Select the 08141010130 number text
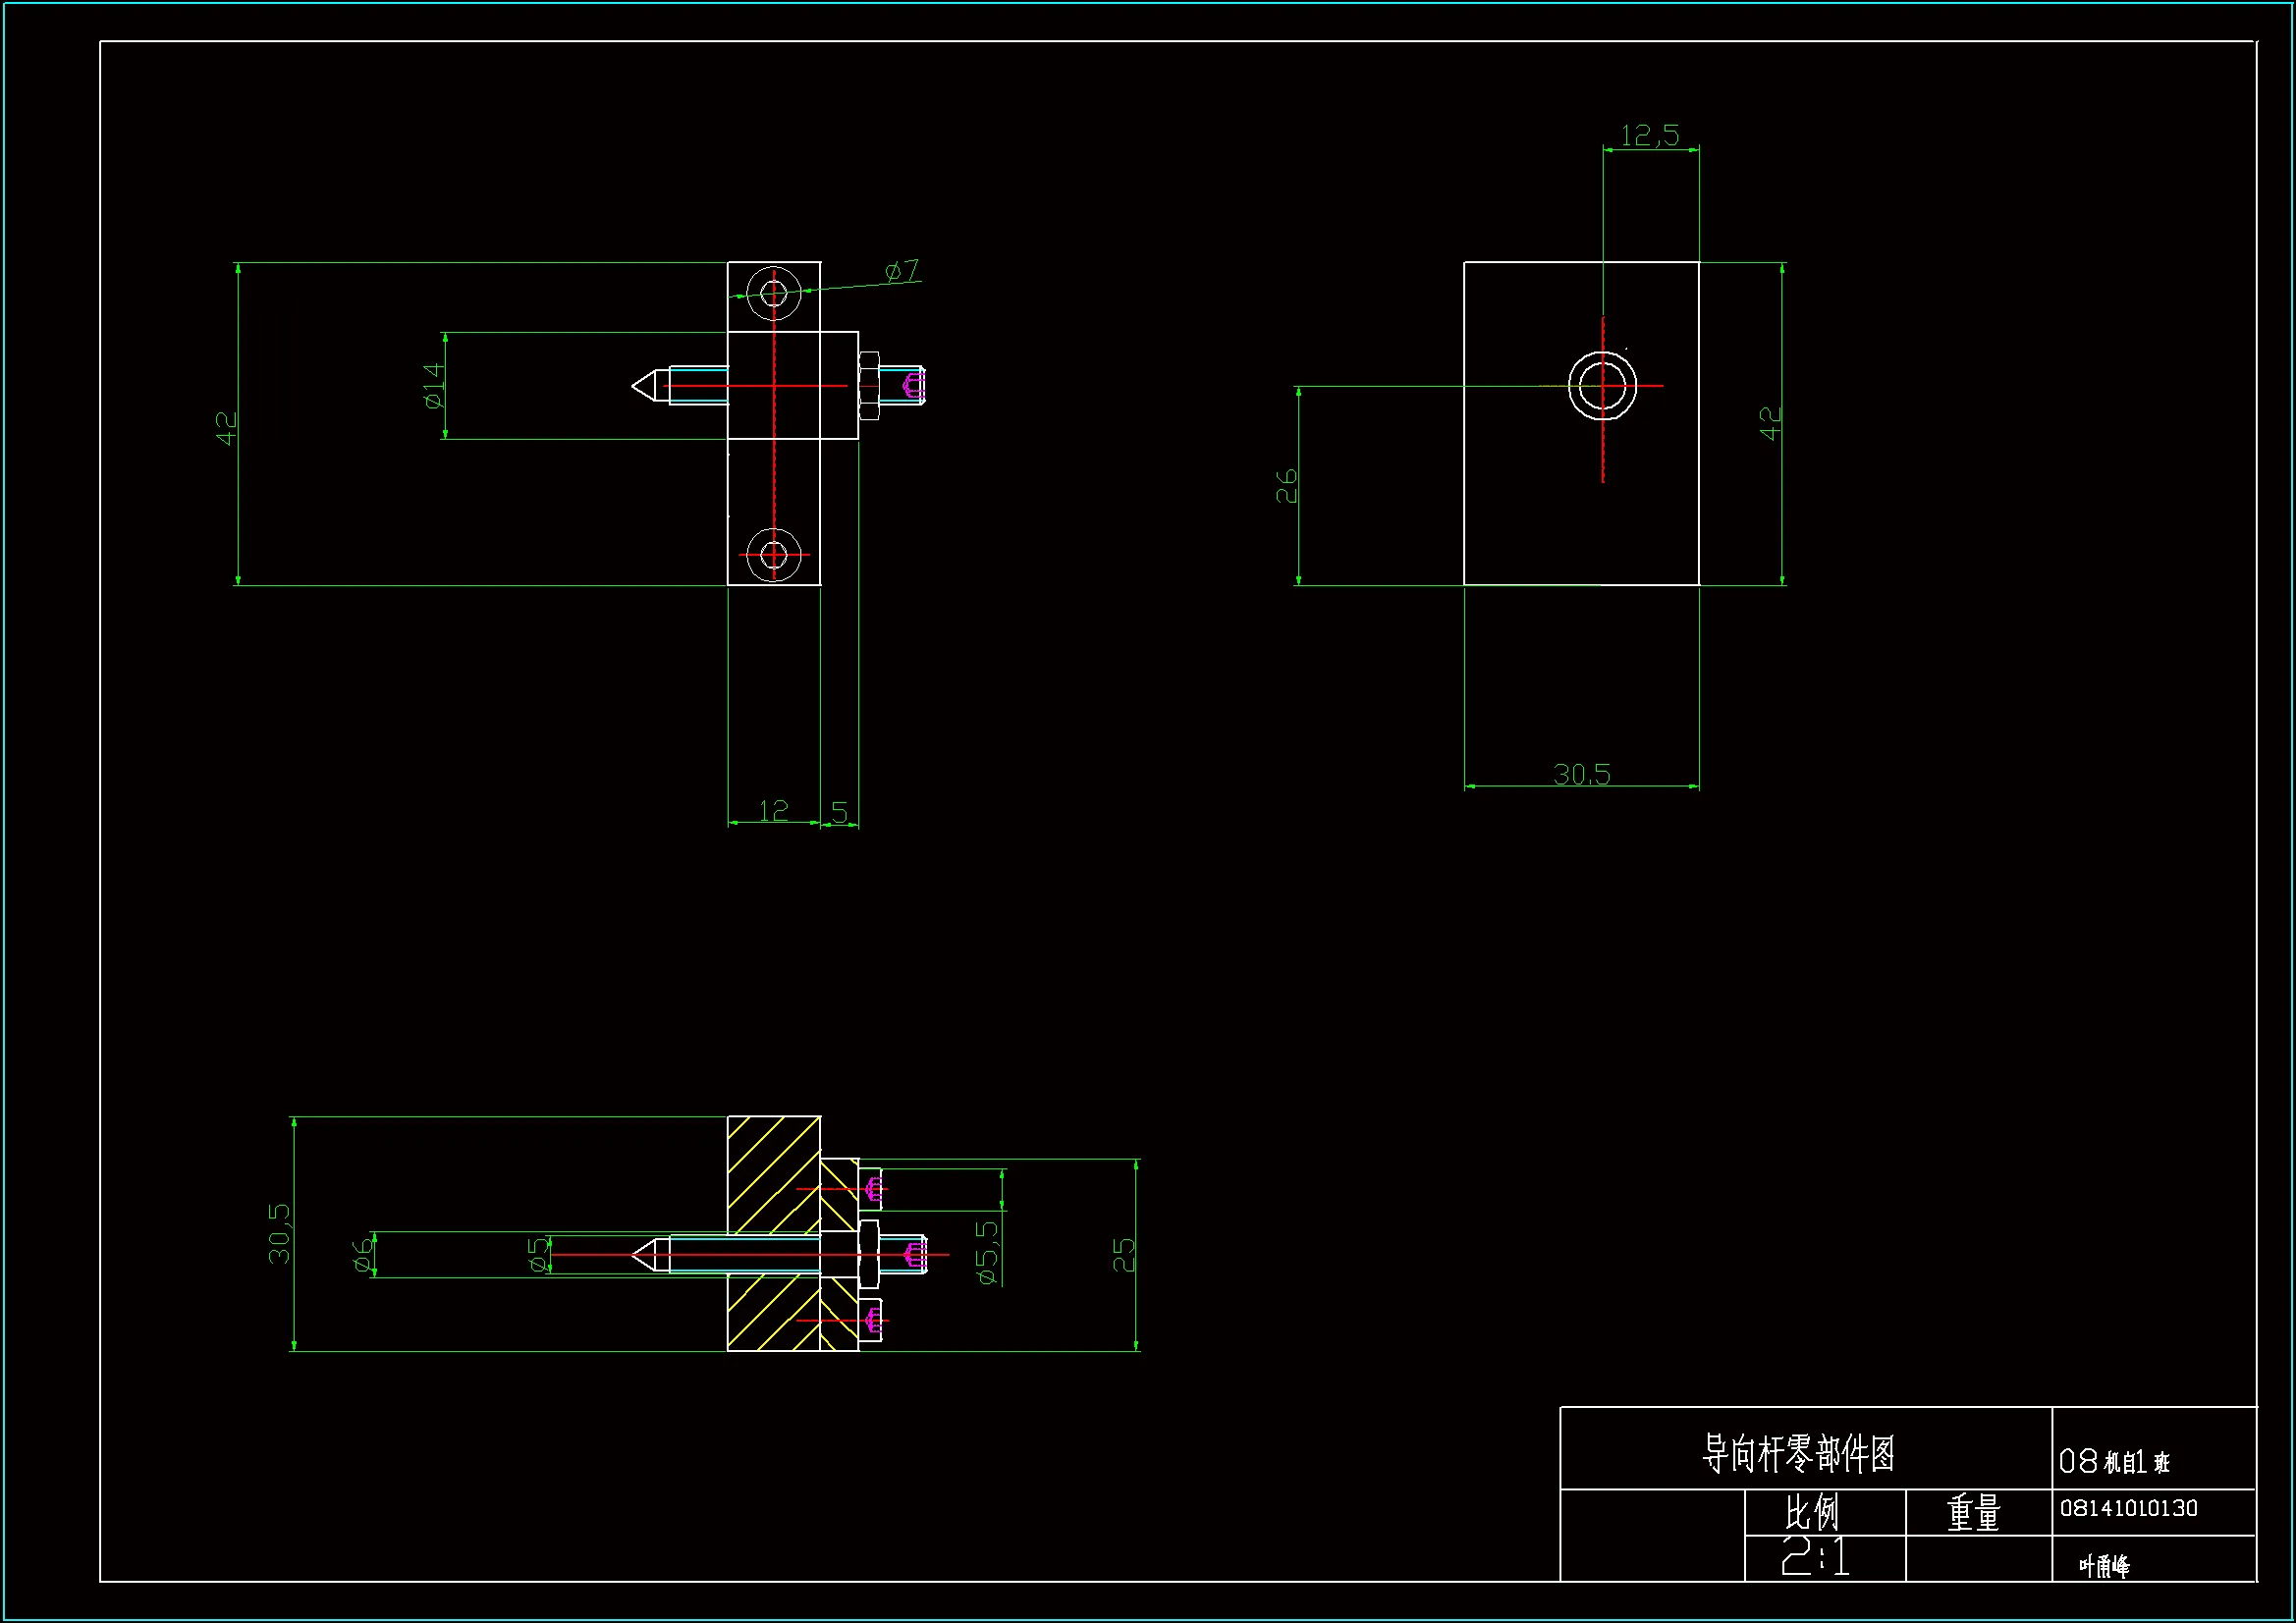Screen dimensions: 2296x1623 [x=2128, y=1508]
